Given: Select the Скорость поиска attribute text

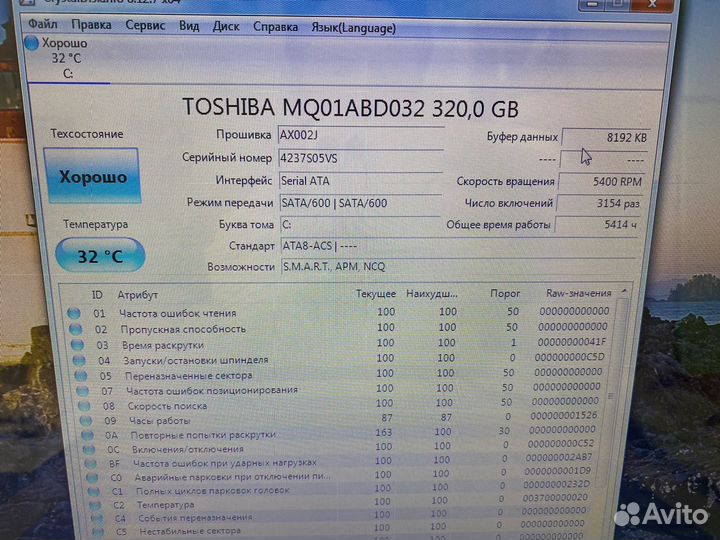Looking at the screenshot, I should pyautogui.click(x=167, y=406).
